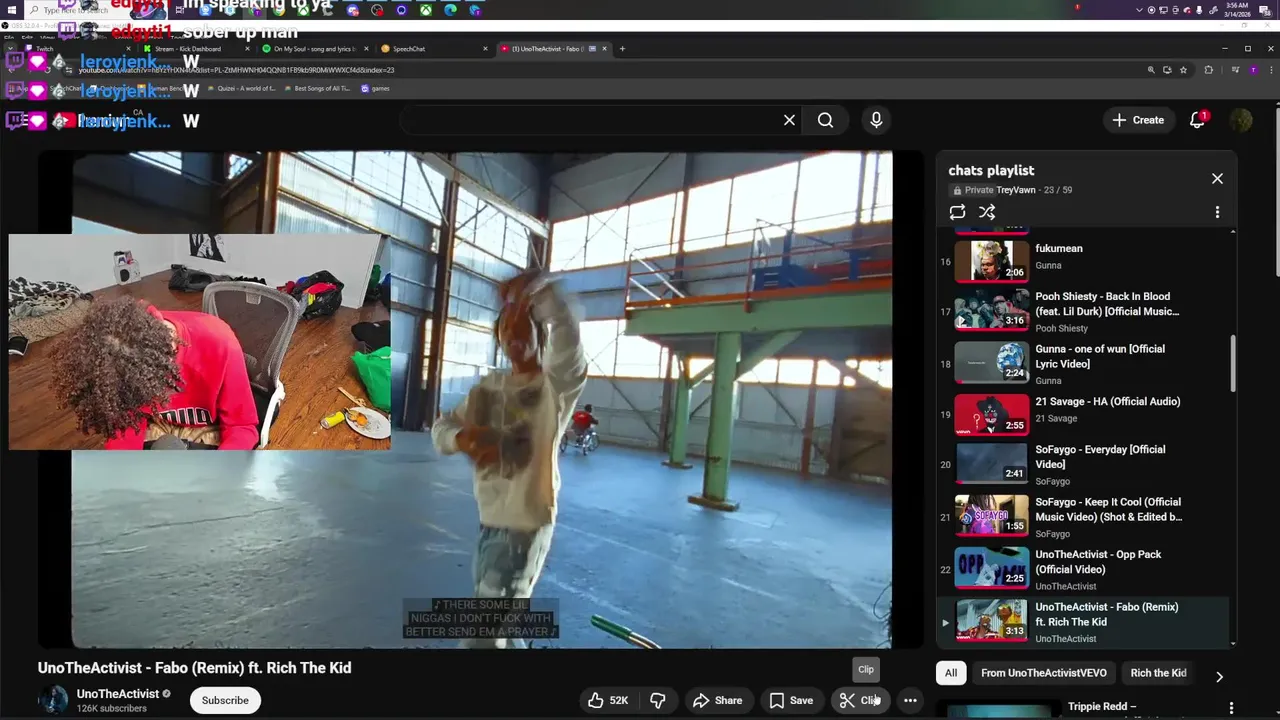
Task: Click the Share button
Action: click(718, 700)
